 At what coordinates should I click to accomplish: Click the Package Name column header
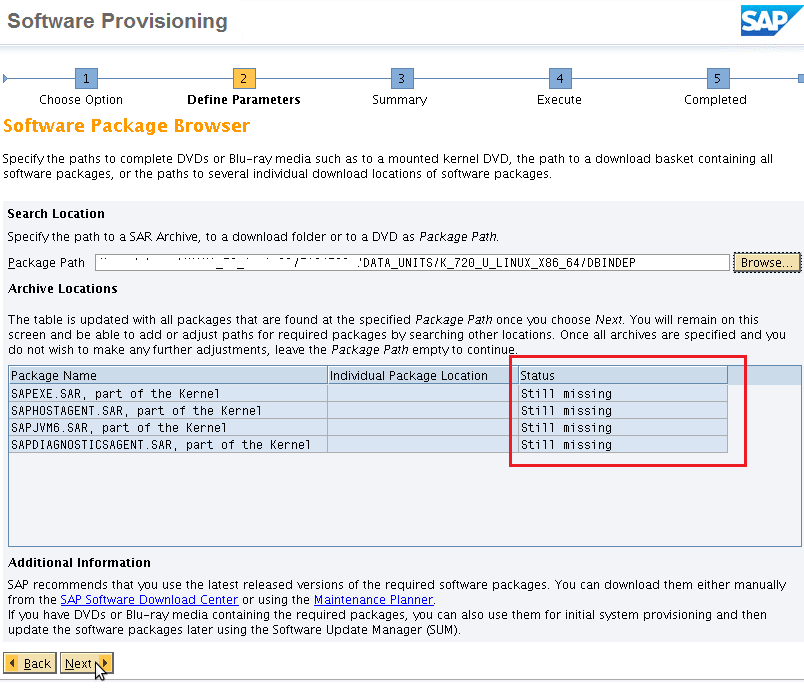[x=168, y=375]
